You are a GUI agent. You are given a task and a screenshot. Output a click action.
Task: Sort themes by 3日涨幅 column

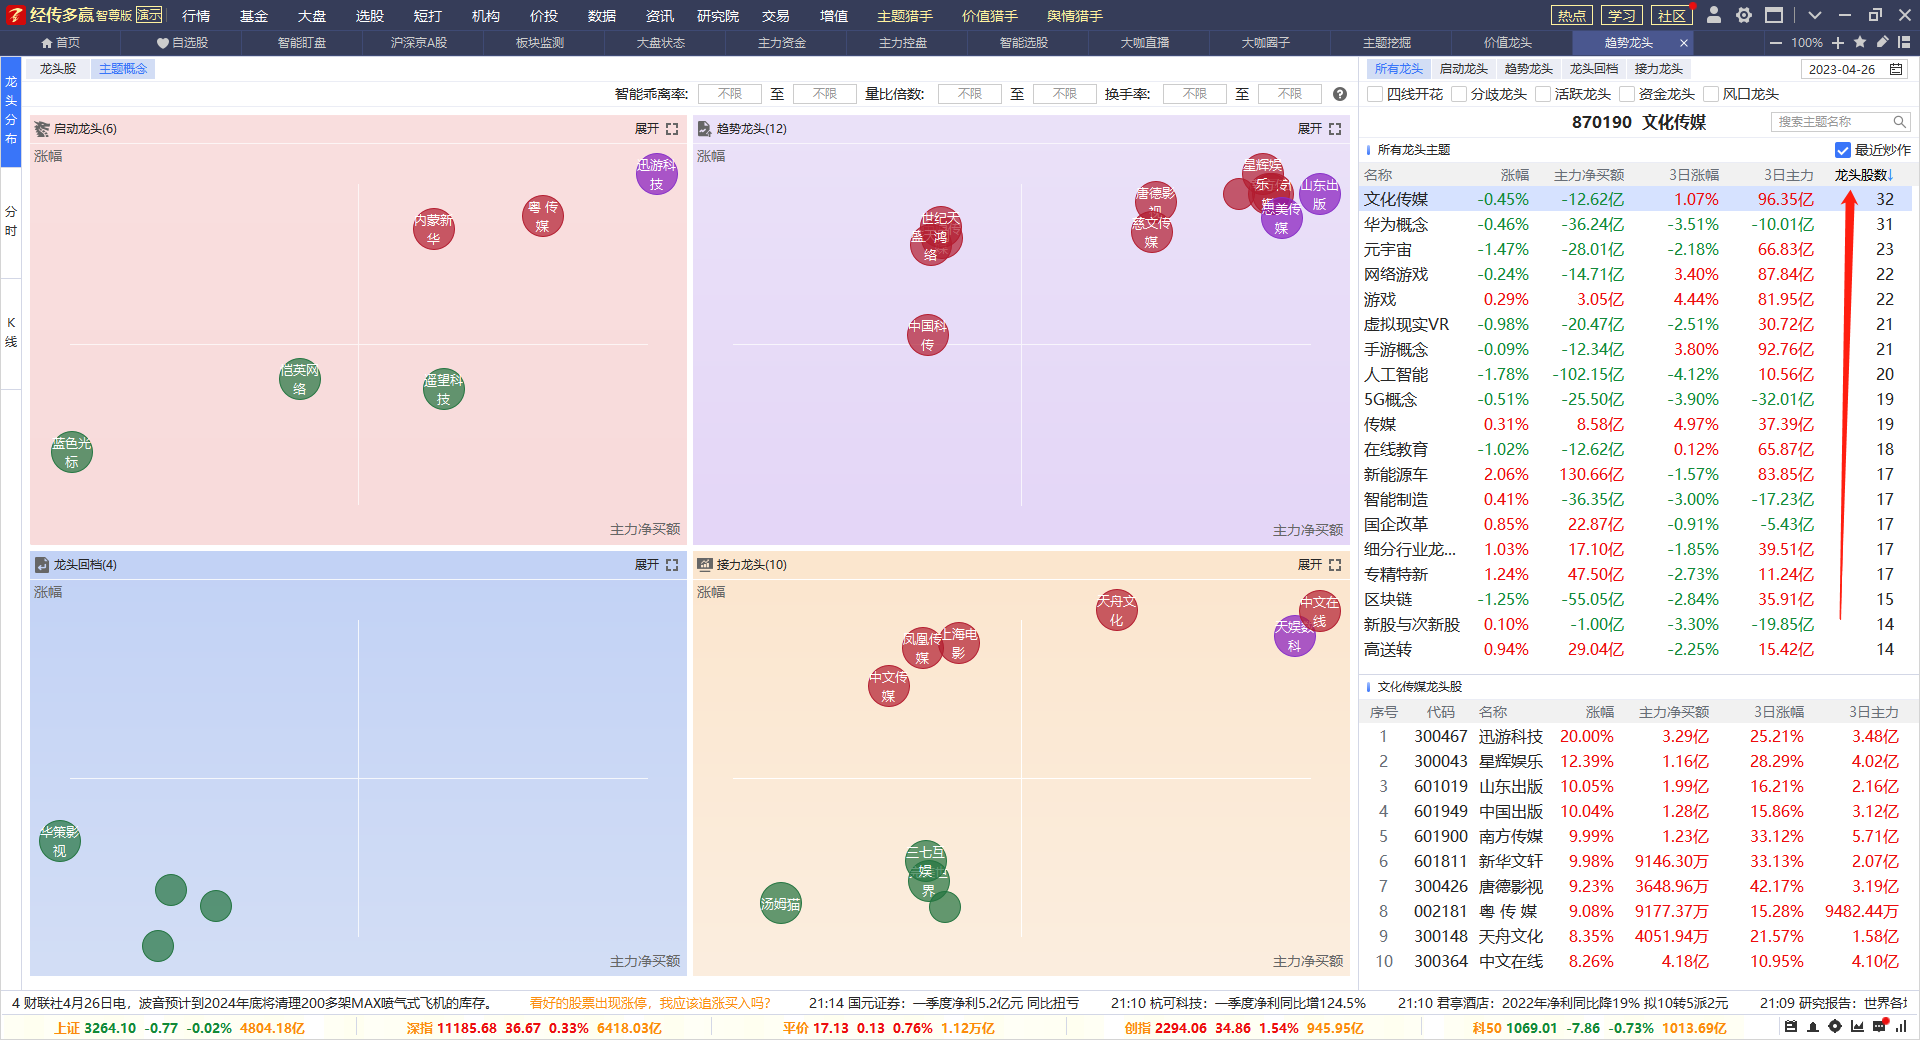click(x=1694, y=175)
